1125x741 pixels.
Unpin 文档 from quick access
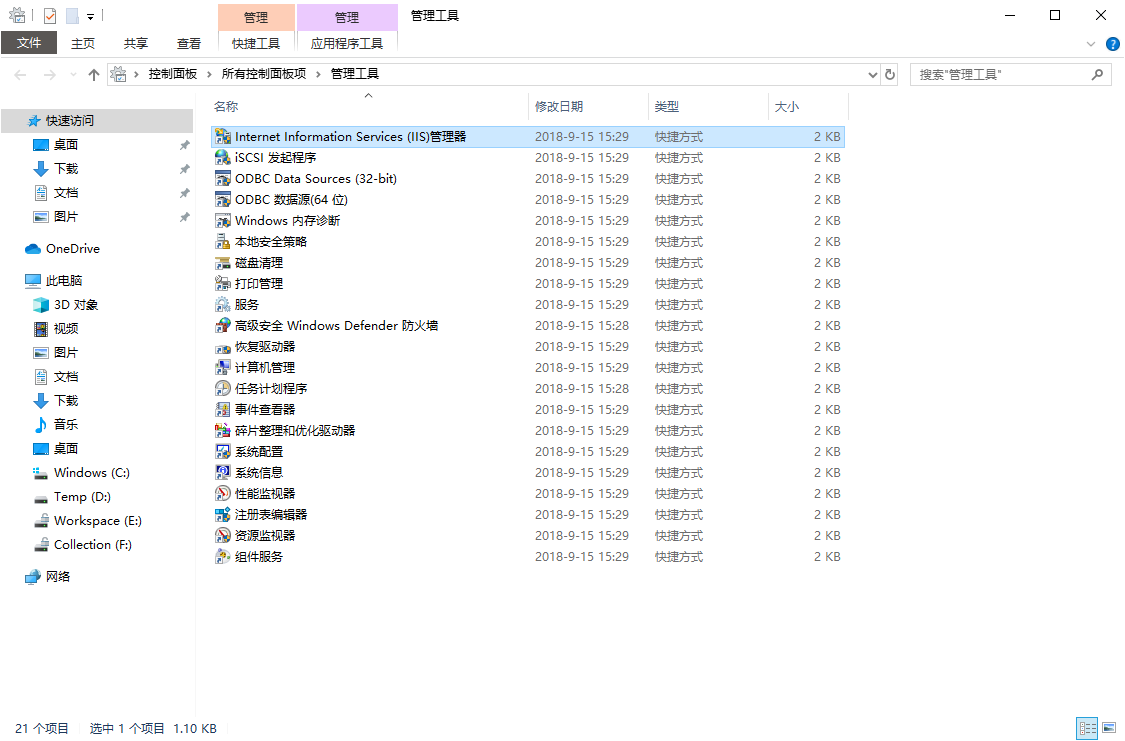coord(184,193)
